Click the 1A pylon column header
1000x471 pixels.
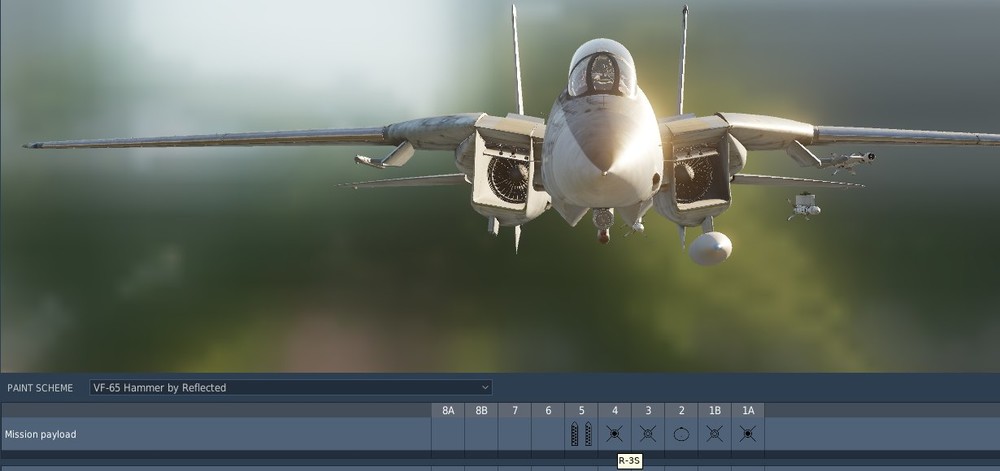coord(747,410)
